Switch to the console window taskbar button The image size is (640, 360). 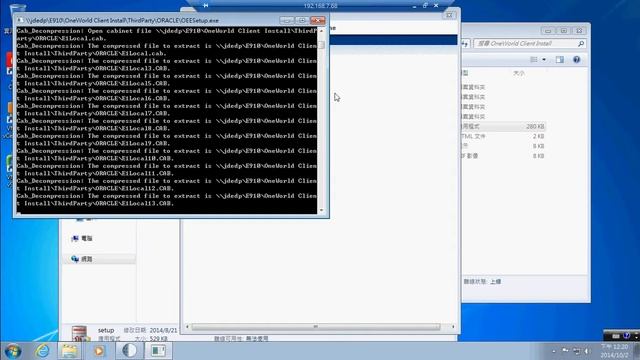[x=158, y=351]
